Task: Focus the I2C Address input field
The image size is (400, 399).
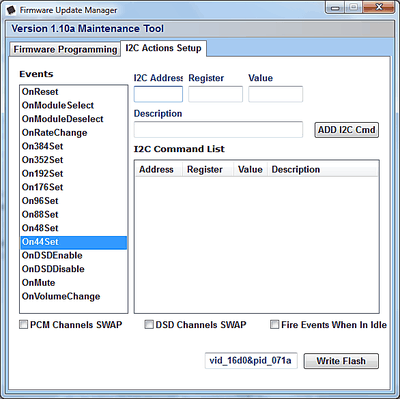Action: [158, 94]
